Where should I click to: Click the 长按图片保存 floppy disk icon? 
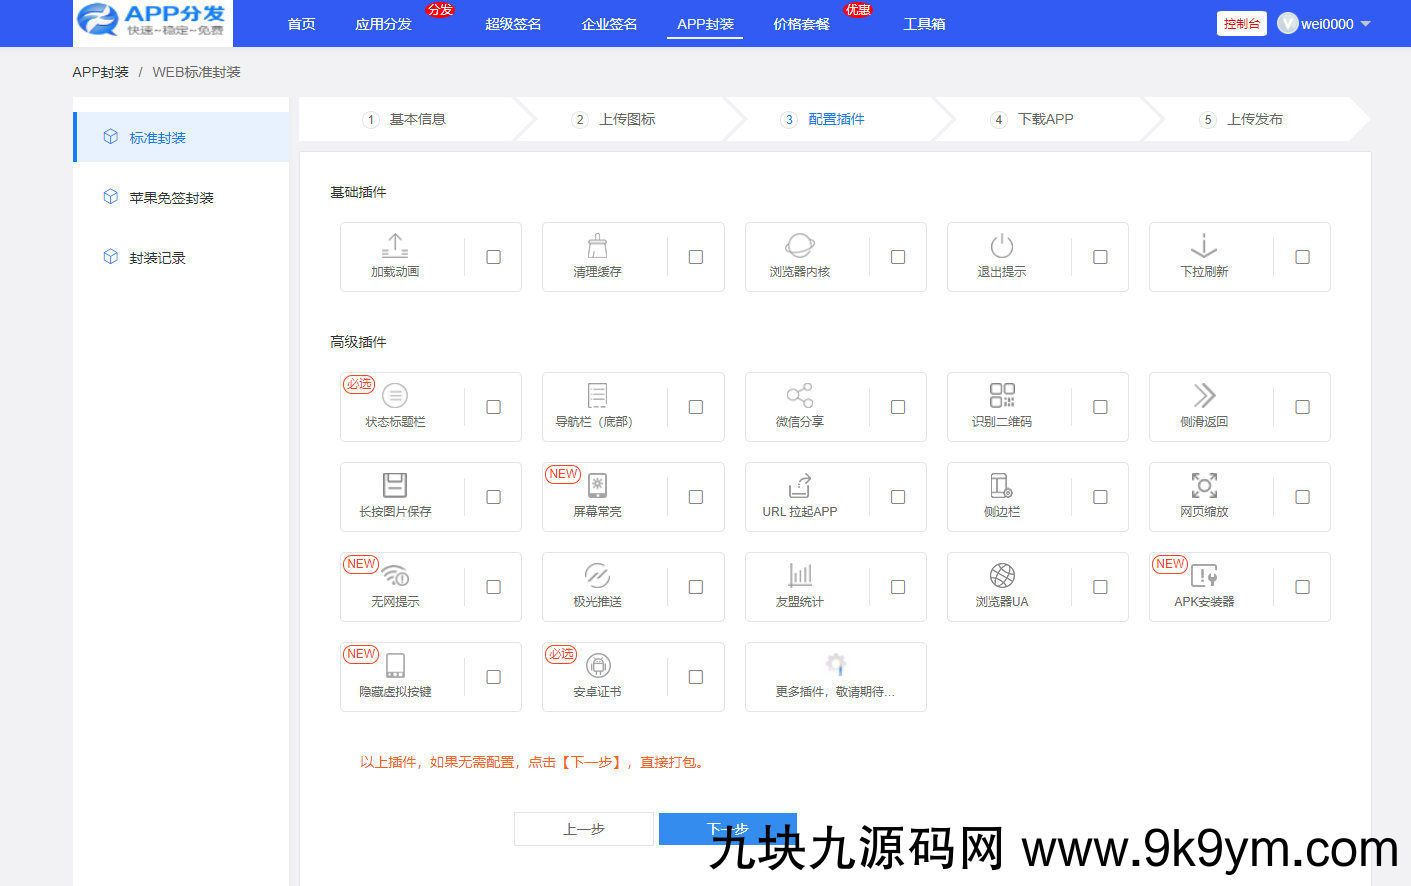point(395,485)
